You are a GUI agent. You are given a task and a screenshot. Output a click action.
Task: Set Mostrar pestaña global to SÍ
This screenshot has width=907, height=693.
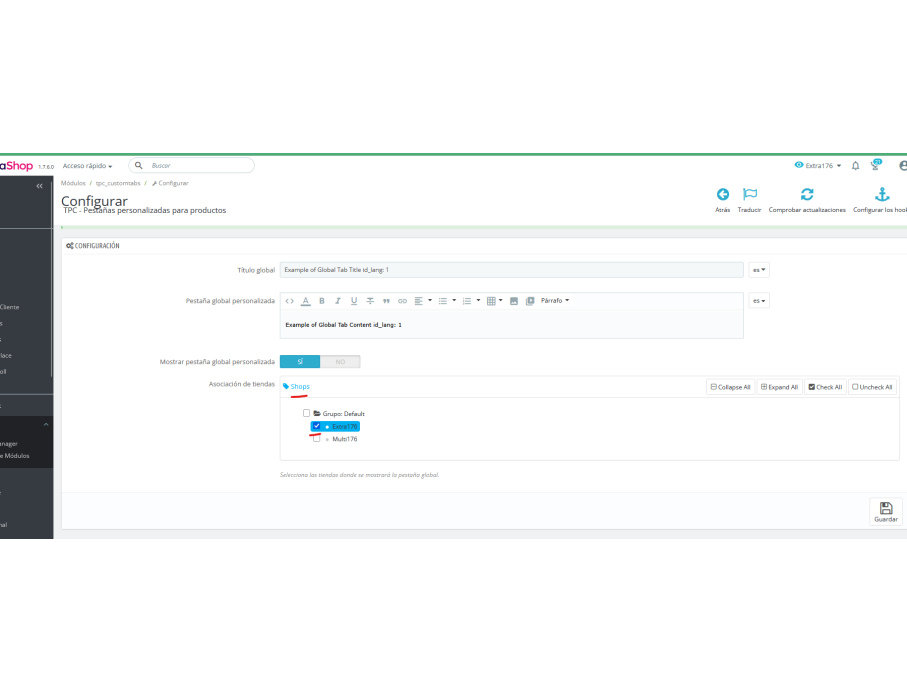(x=300, y=362)
